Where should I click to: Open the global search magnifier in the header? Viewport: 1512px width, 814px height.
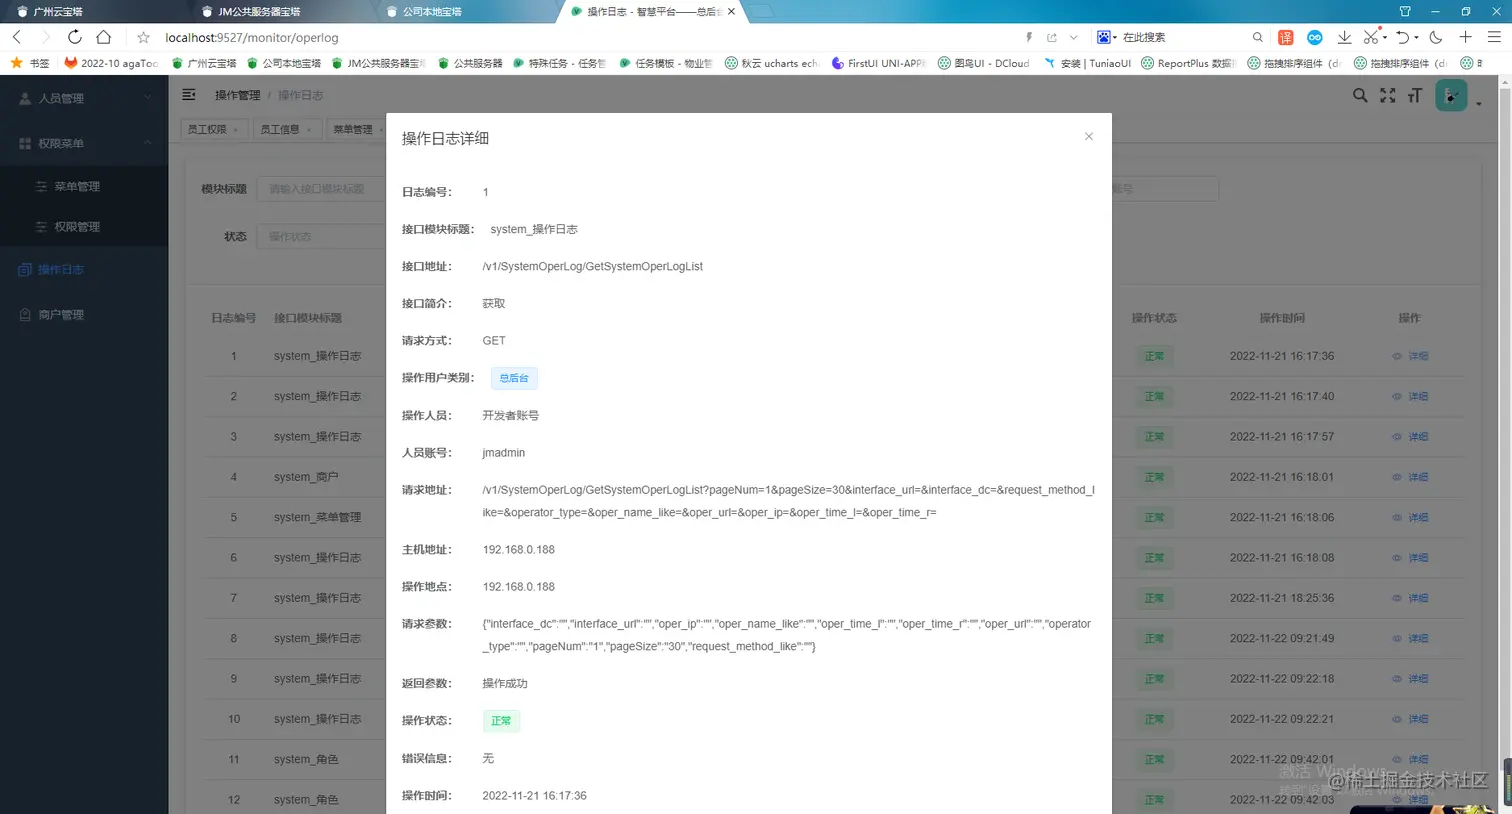coord(1360,96)
